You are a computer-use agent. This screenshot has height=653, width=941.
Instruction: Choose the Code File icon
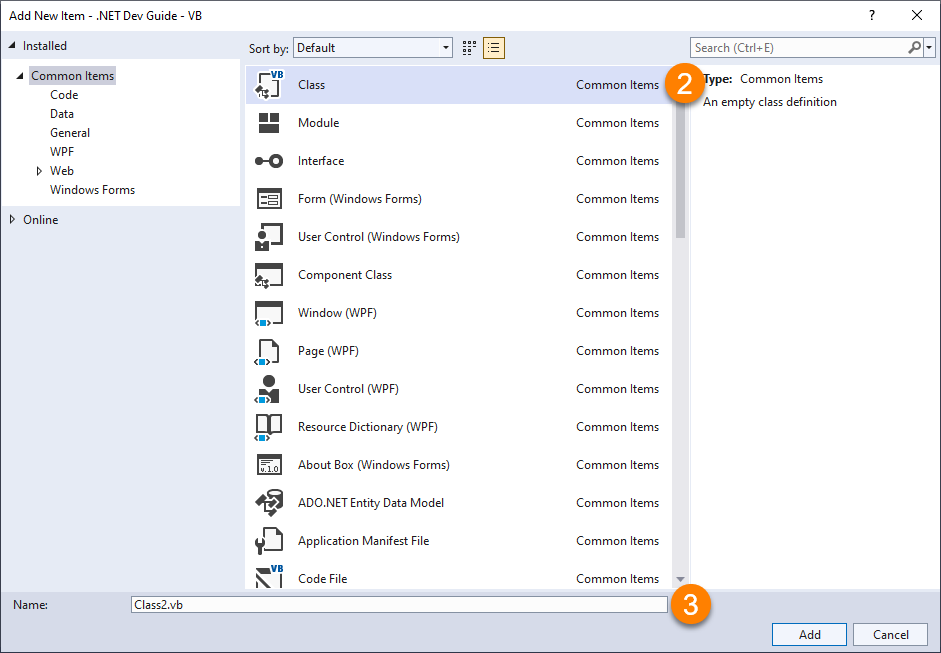click(x=269, y=575)
